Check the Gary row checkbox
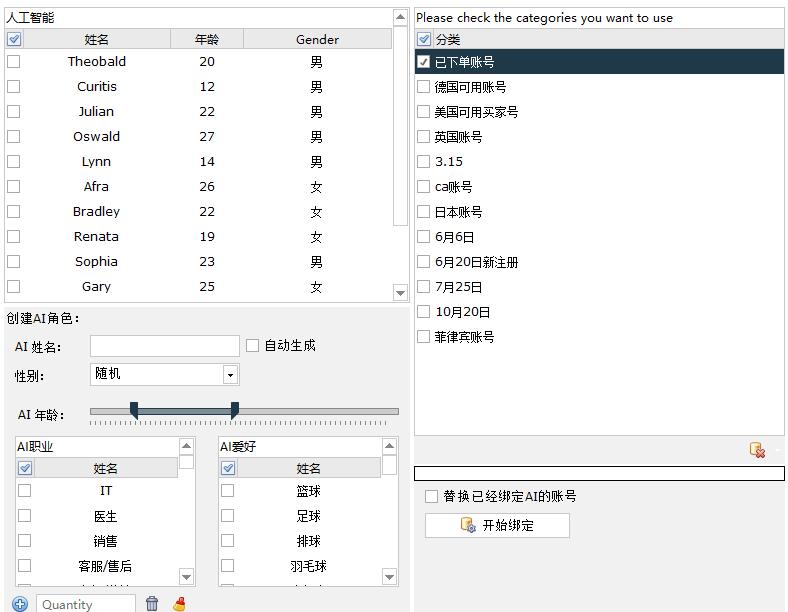Image resolution: width=788 pixels, height=612 pixels. click(14, 286)
